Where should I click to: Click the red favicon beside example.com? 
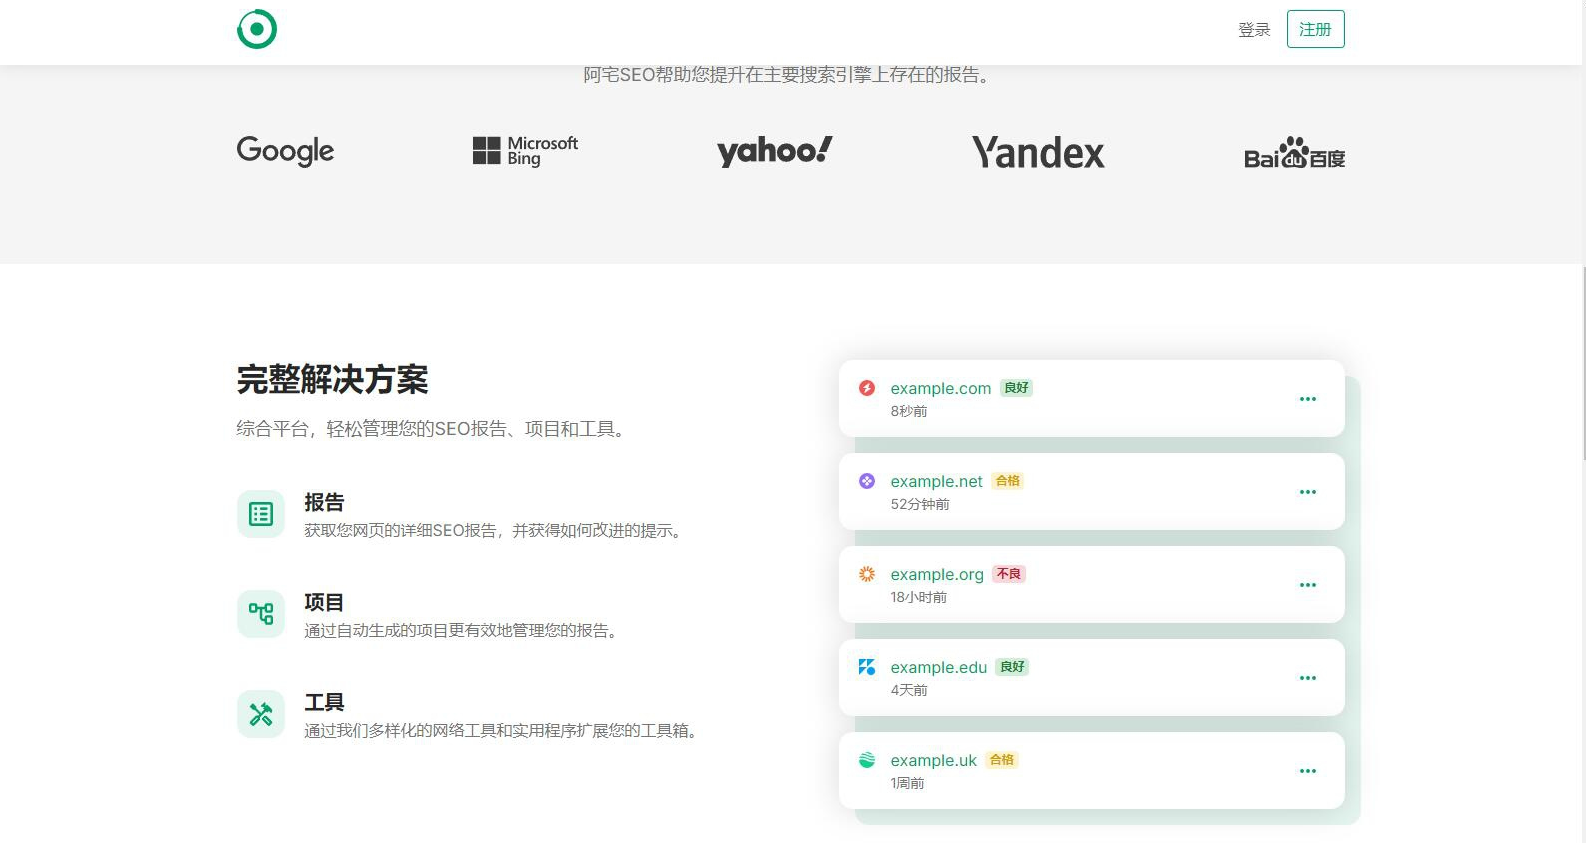click(x=867, y=388)
